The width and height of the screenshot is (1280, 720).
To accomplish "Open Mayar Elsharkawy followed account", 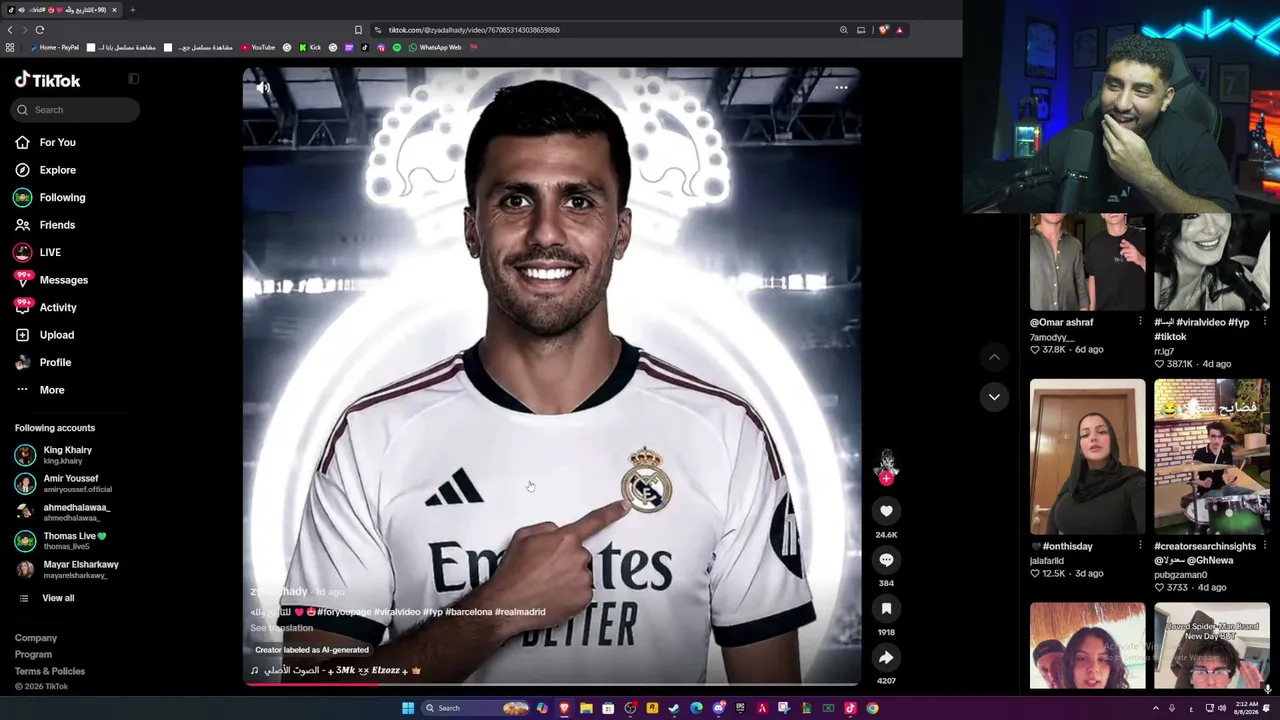I will pyautogui.click(x=67, y=569).
